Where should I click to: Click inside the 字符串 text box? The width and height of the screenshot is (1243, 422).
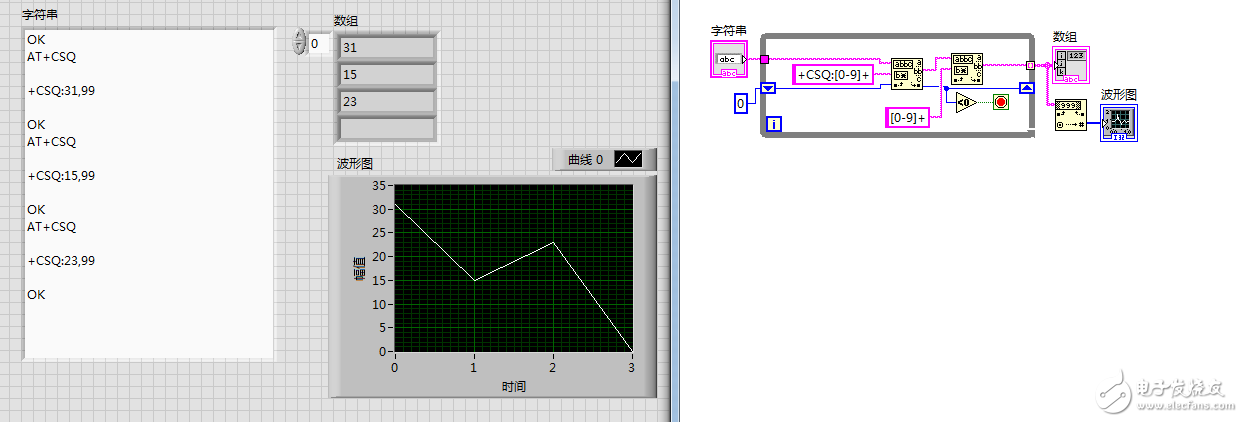[149, 194]
